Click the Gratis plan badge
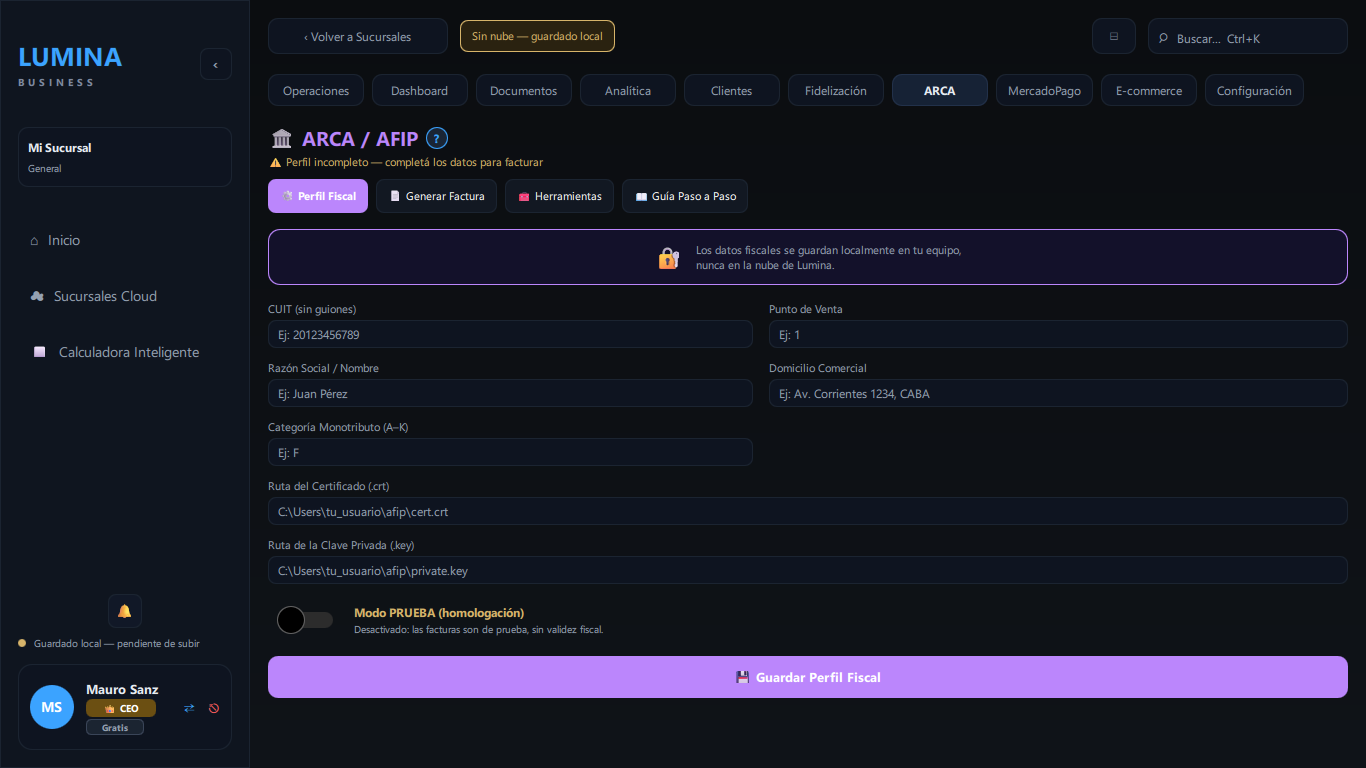The image size is (1366, 768). click(115, 728)
